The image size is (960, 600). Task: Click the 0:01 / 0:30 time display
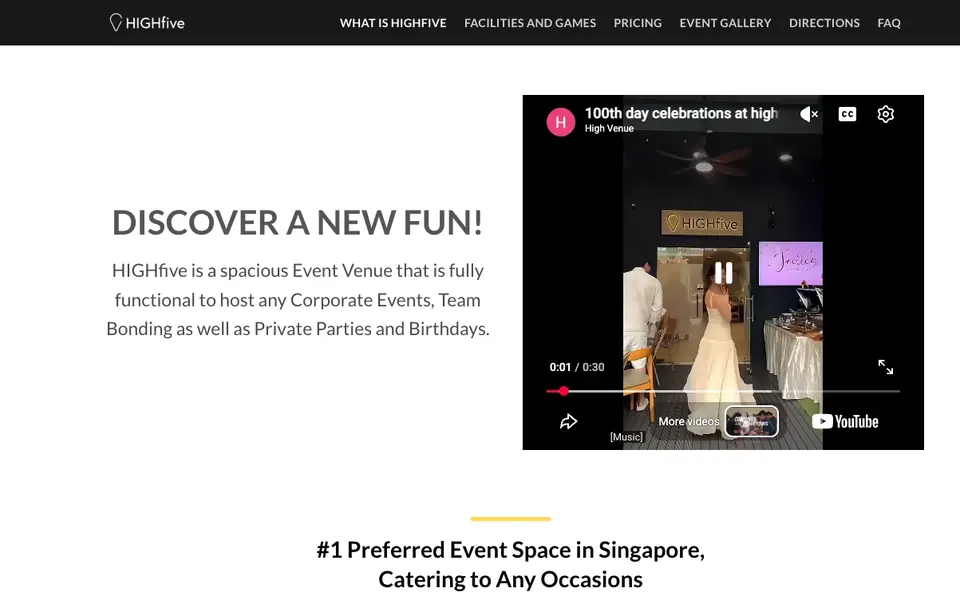[x=577, y=367]
